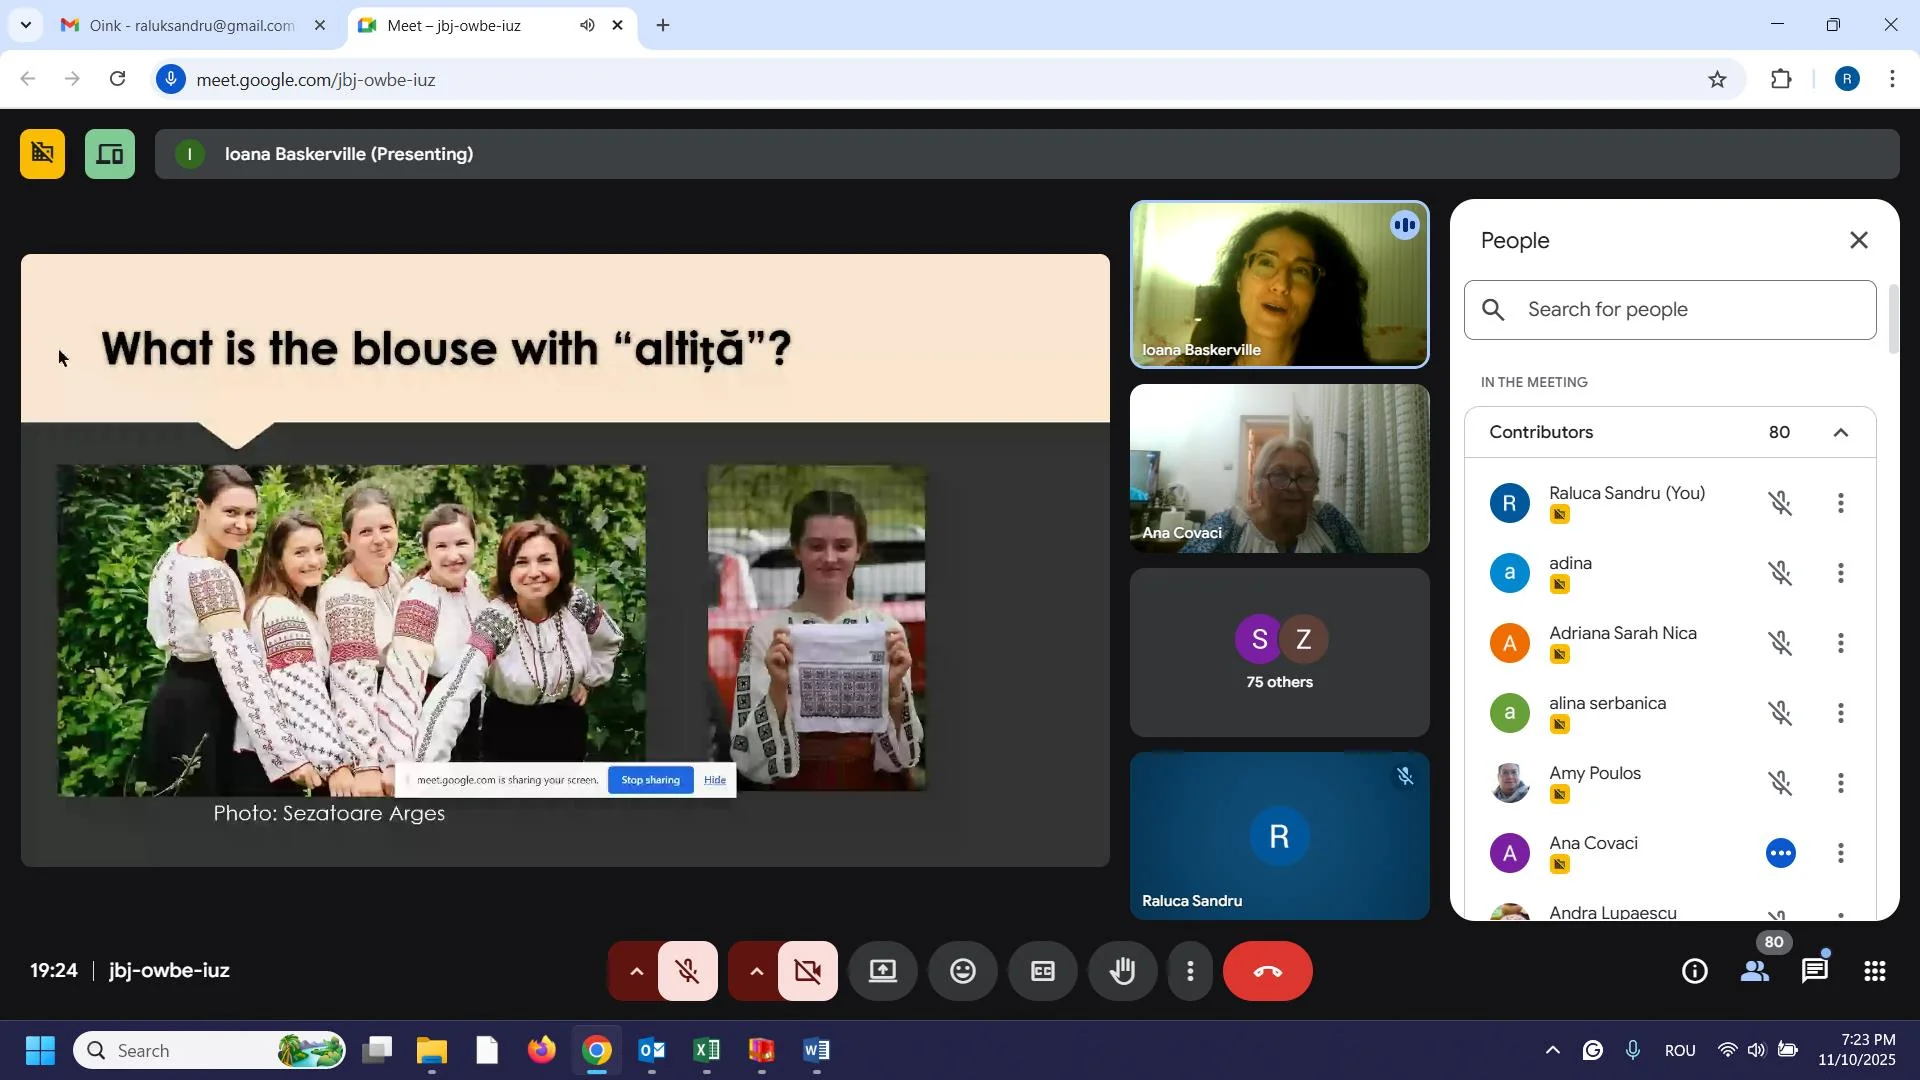Click the Stop sharing button

pos(650,781)
